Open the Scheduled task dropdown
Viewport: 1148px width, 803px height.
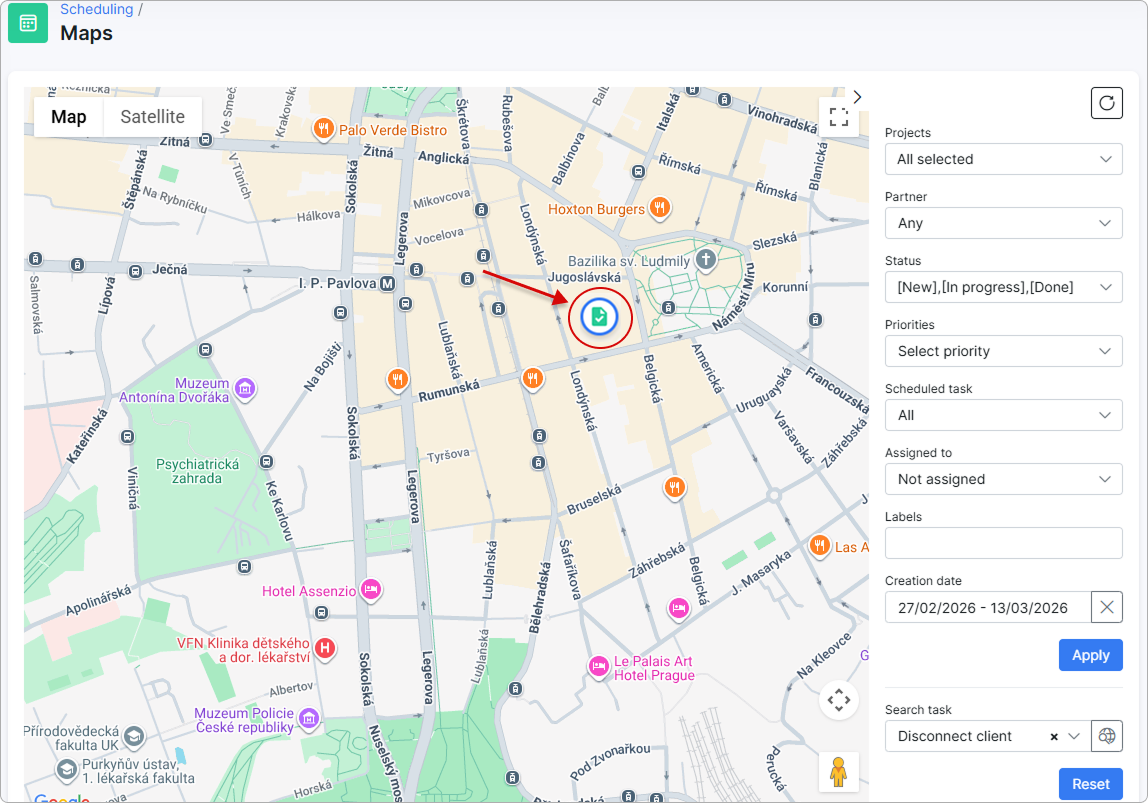pos(1003,415)
